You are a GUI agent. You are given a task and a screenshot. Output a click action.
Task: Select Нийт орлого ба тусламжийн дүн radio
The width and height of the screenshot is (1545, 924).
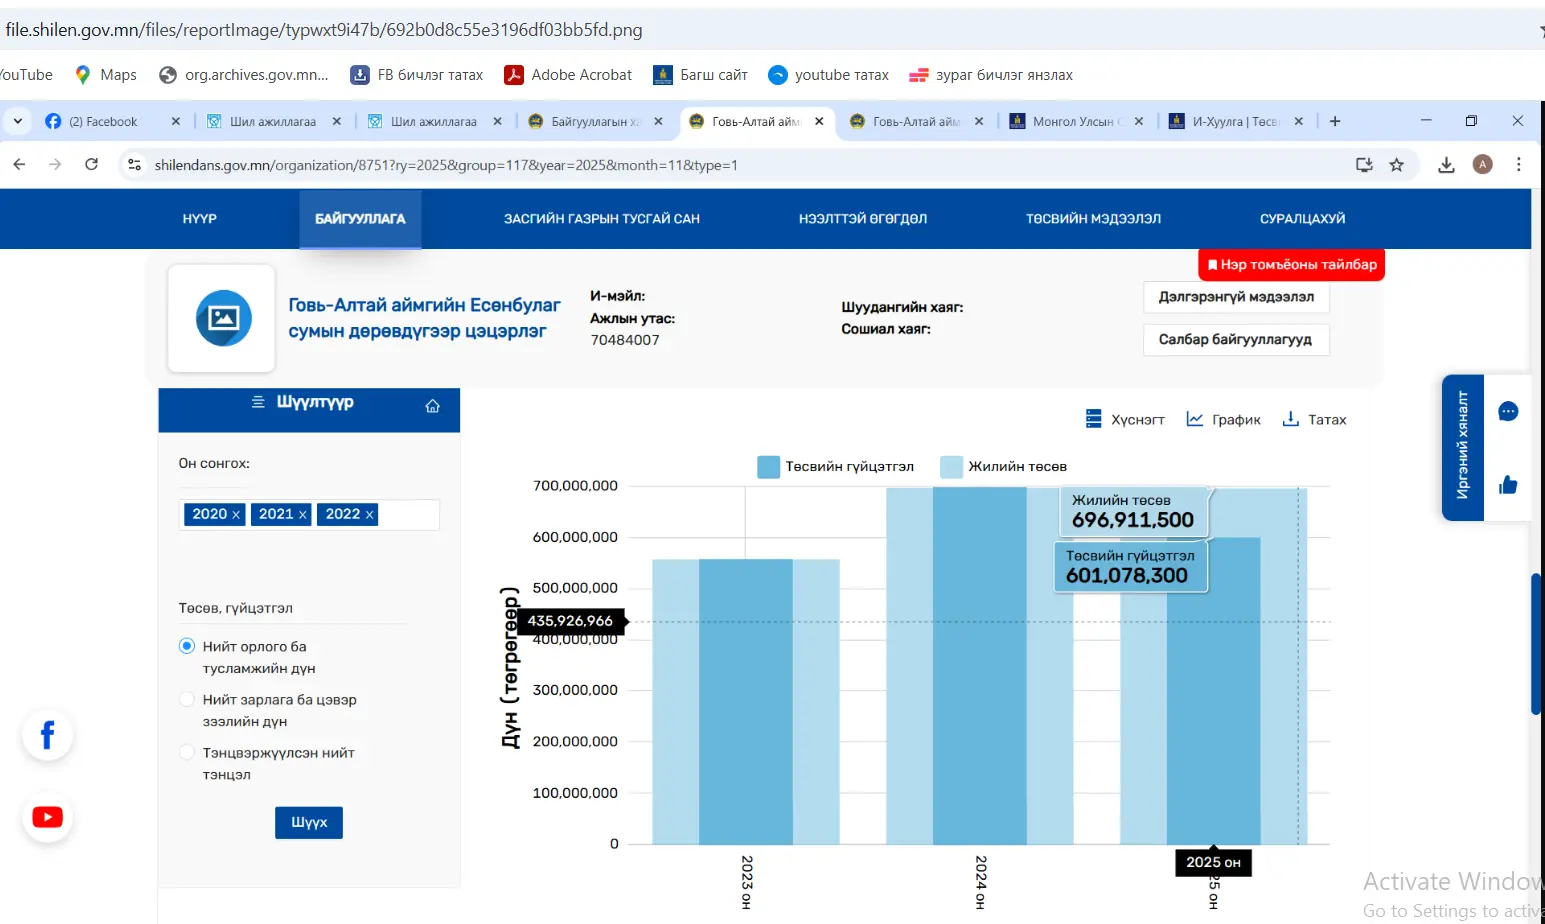point(187,646)
